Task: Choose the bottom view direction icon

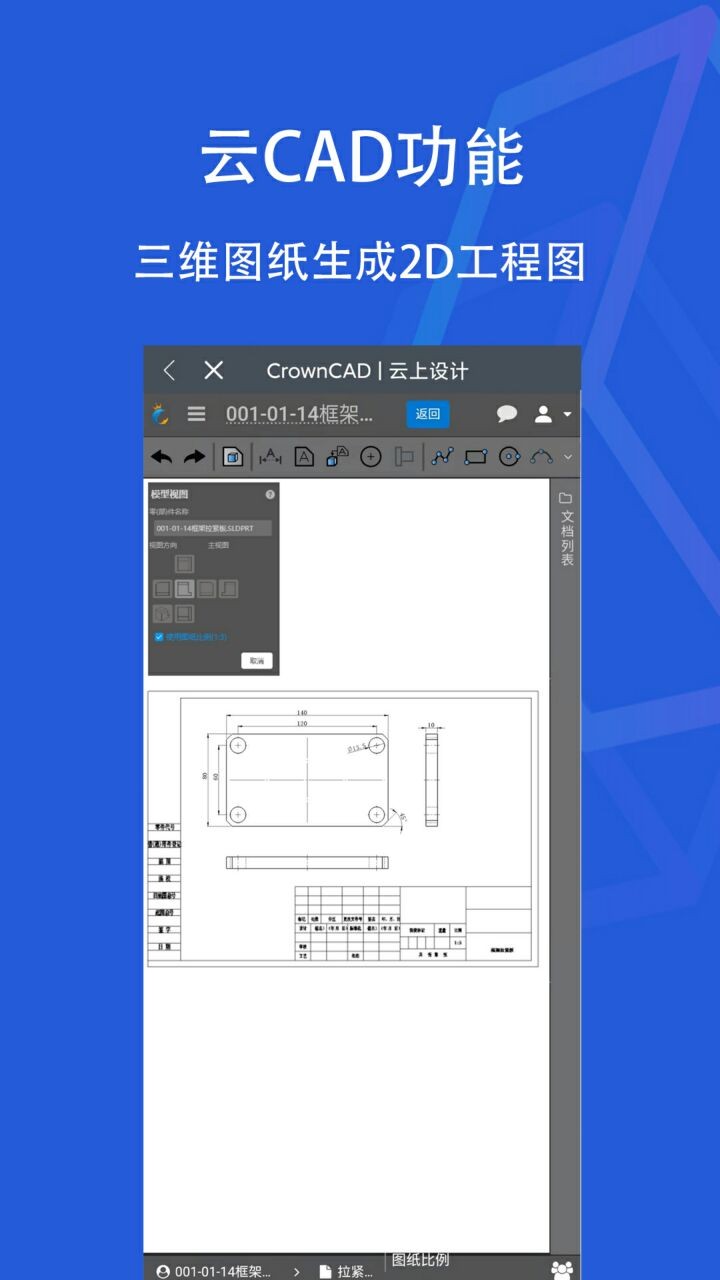Action: 185,614
